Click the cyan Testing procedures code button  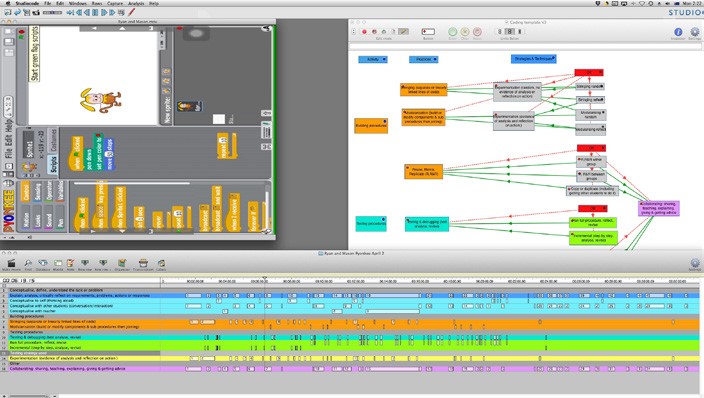tap(371, 223)
